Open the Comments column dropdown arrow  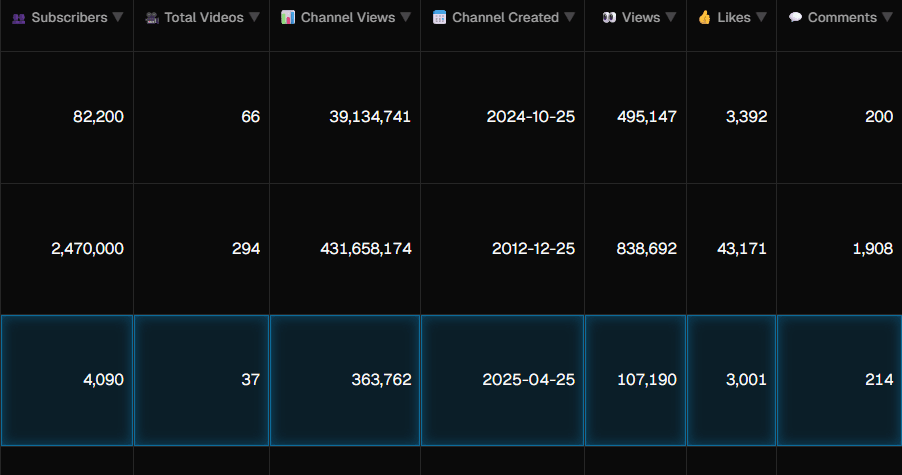click(x=888, y=17)
